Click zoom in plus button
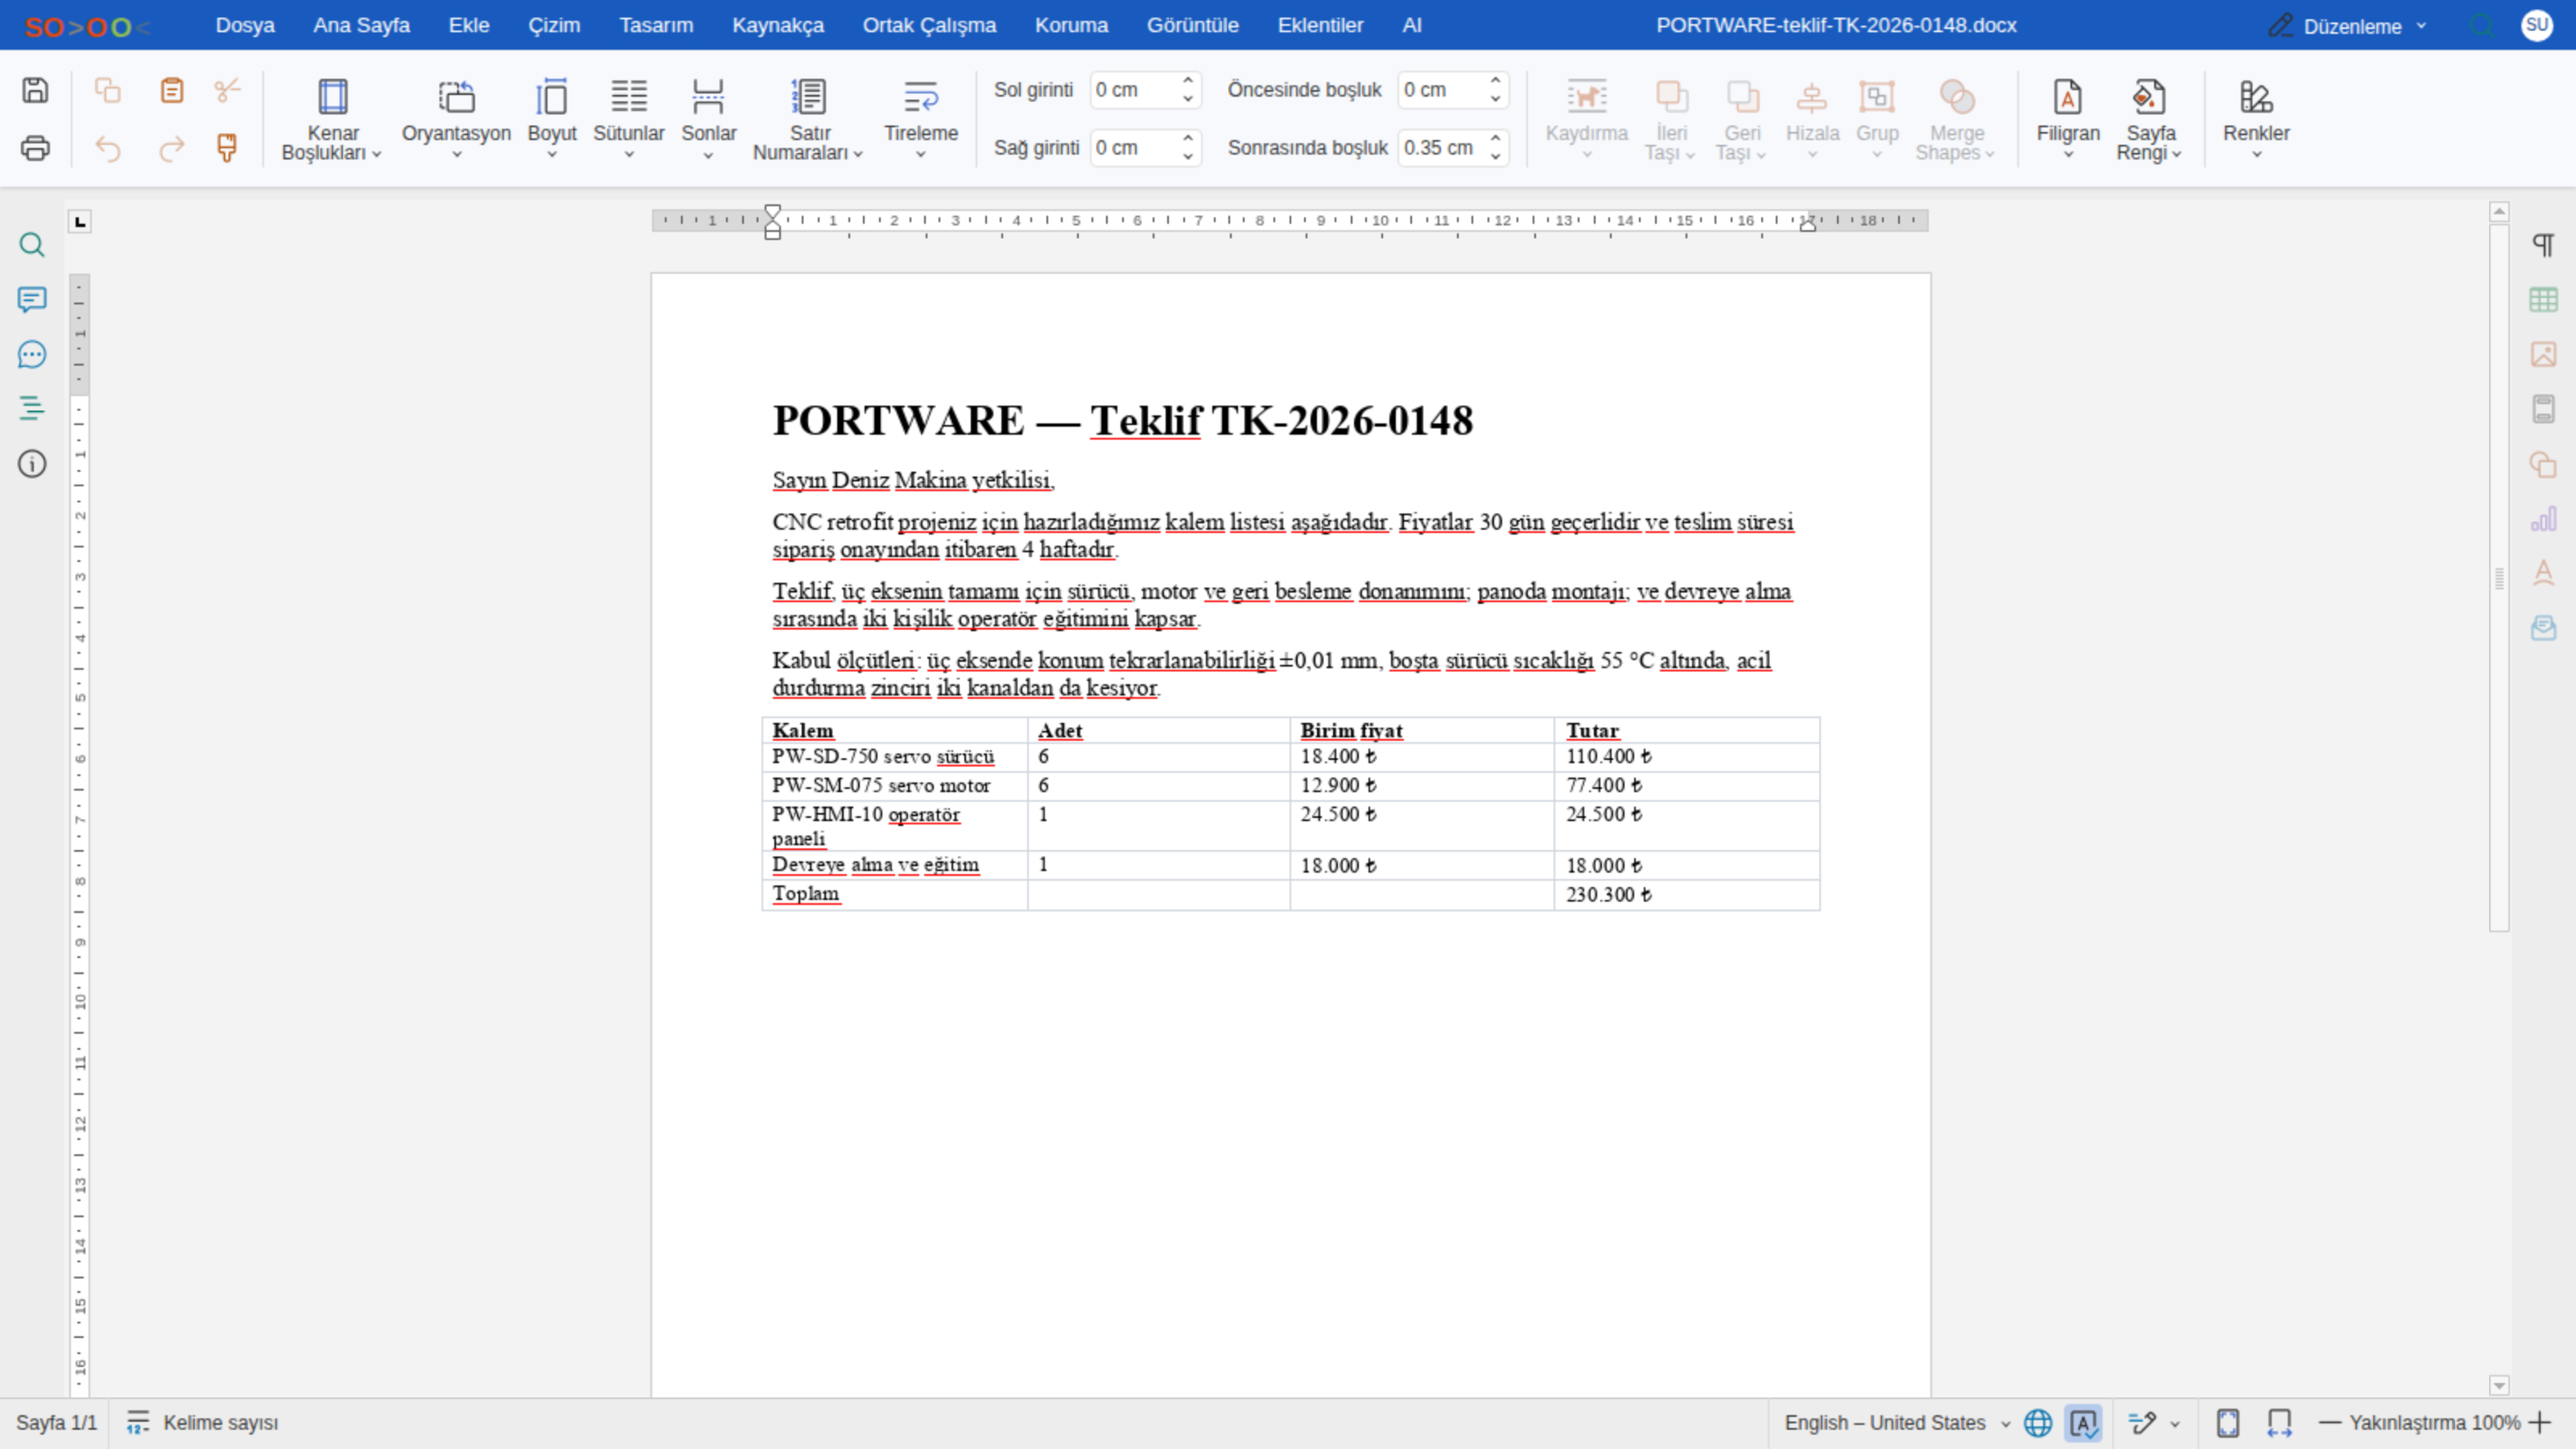 (2540, 1423)
